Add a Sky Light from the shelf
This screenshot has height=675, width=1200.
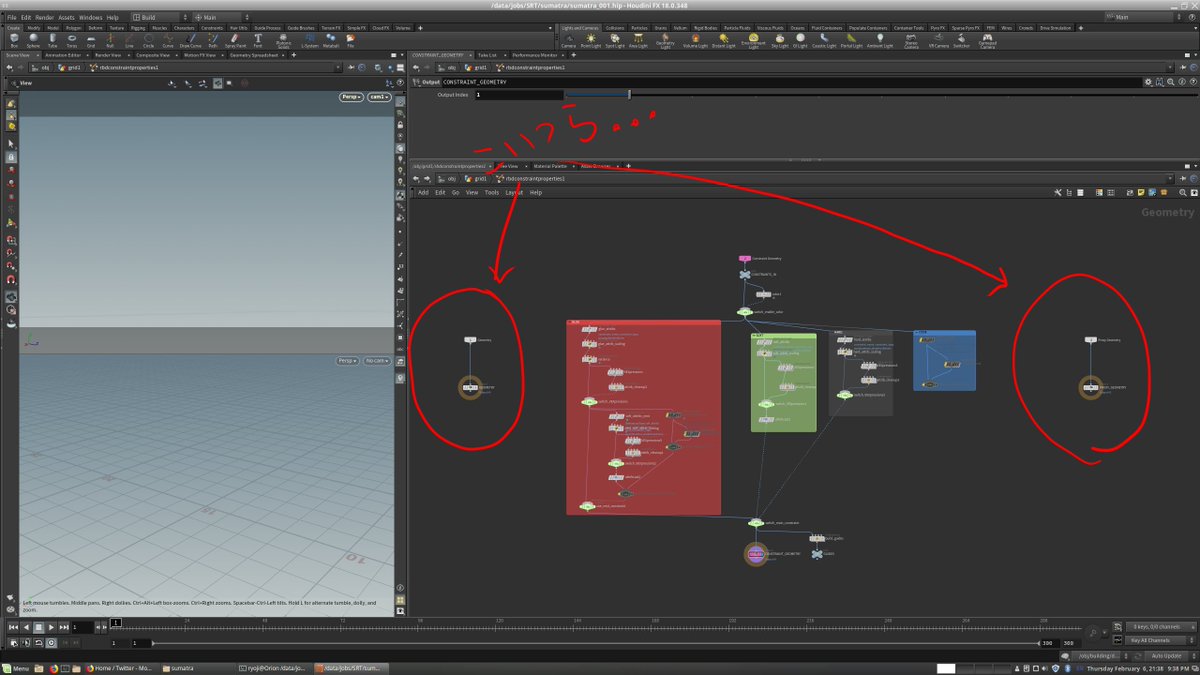pos(778,41)
